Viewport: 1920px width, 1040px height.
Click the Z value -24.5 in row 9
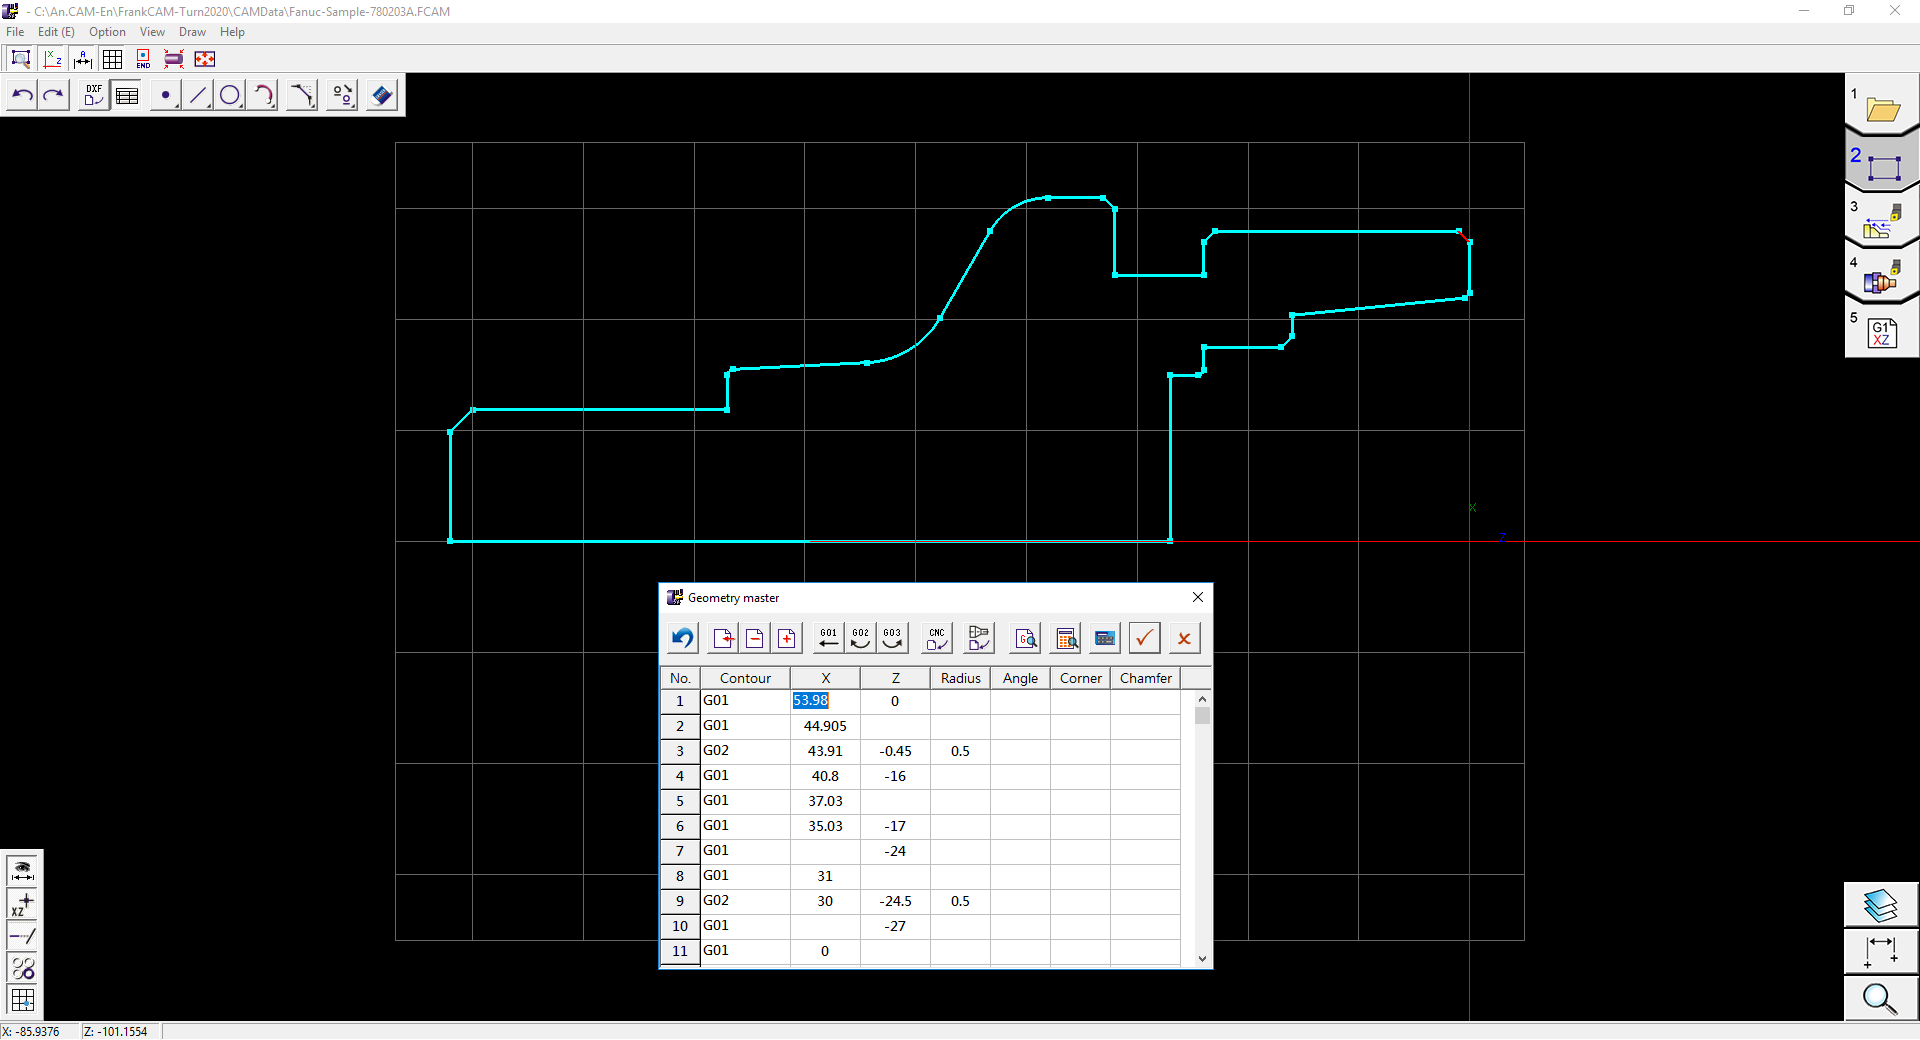tap(895, 901)
